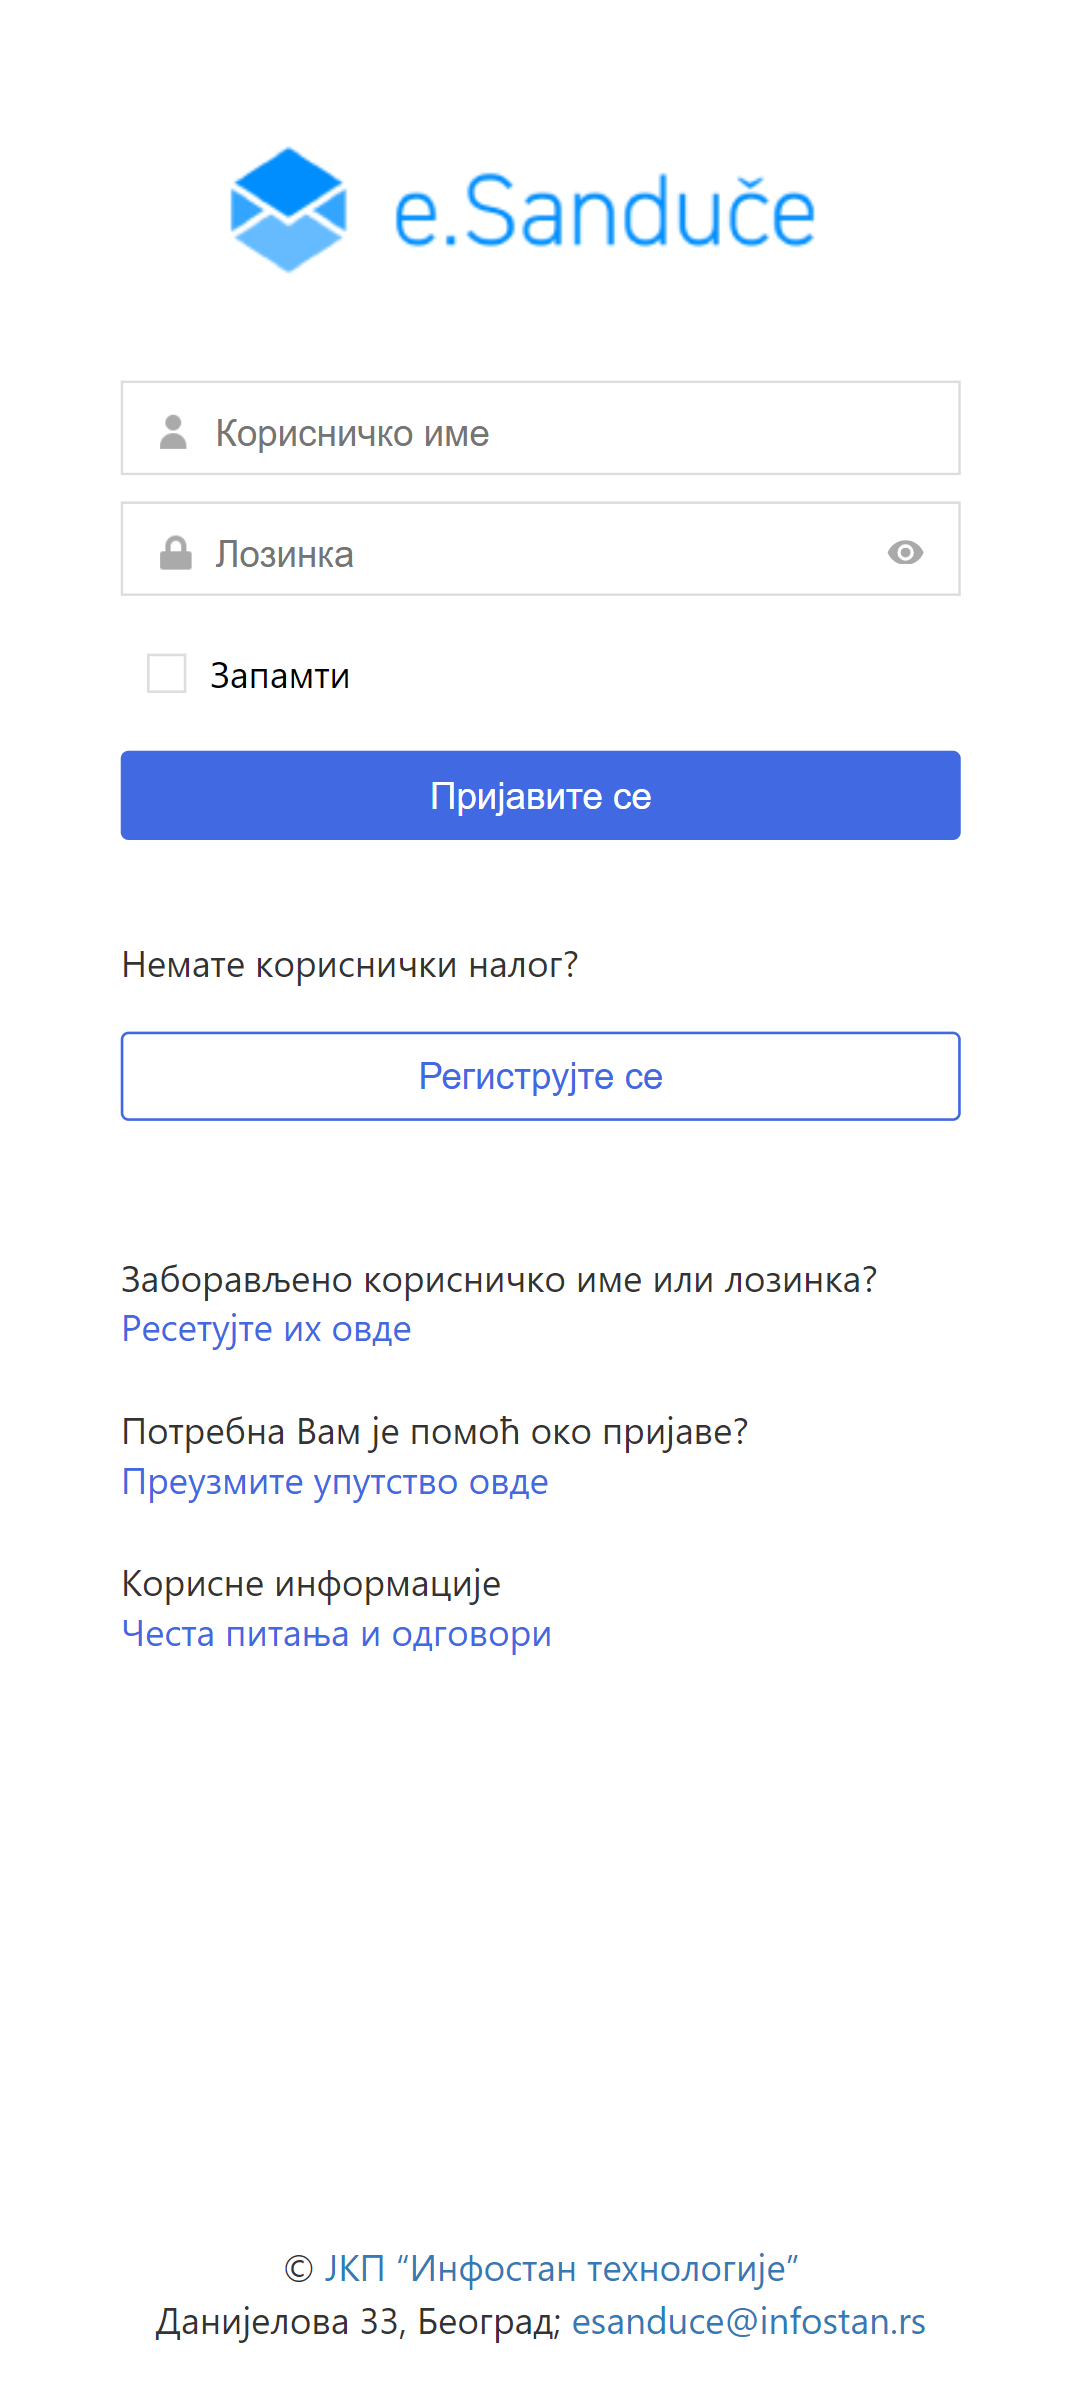
Task: Open the Честа питања и одговори link
Action: coord(336,1634)
